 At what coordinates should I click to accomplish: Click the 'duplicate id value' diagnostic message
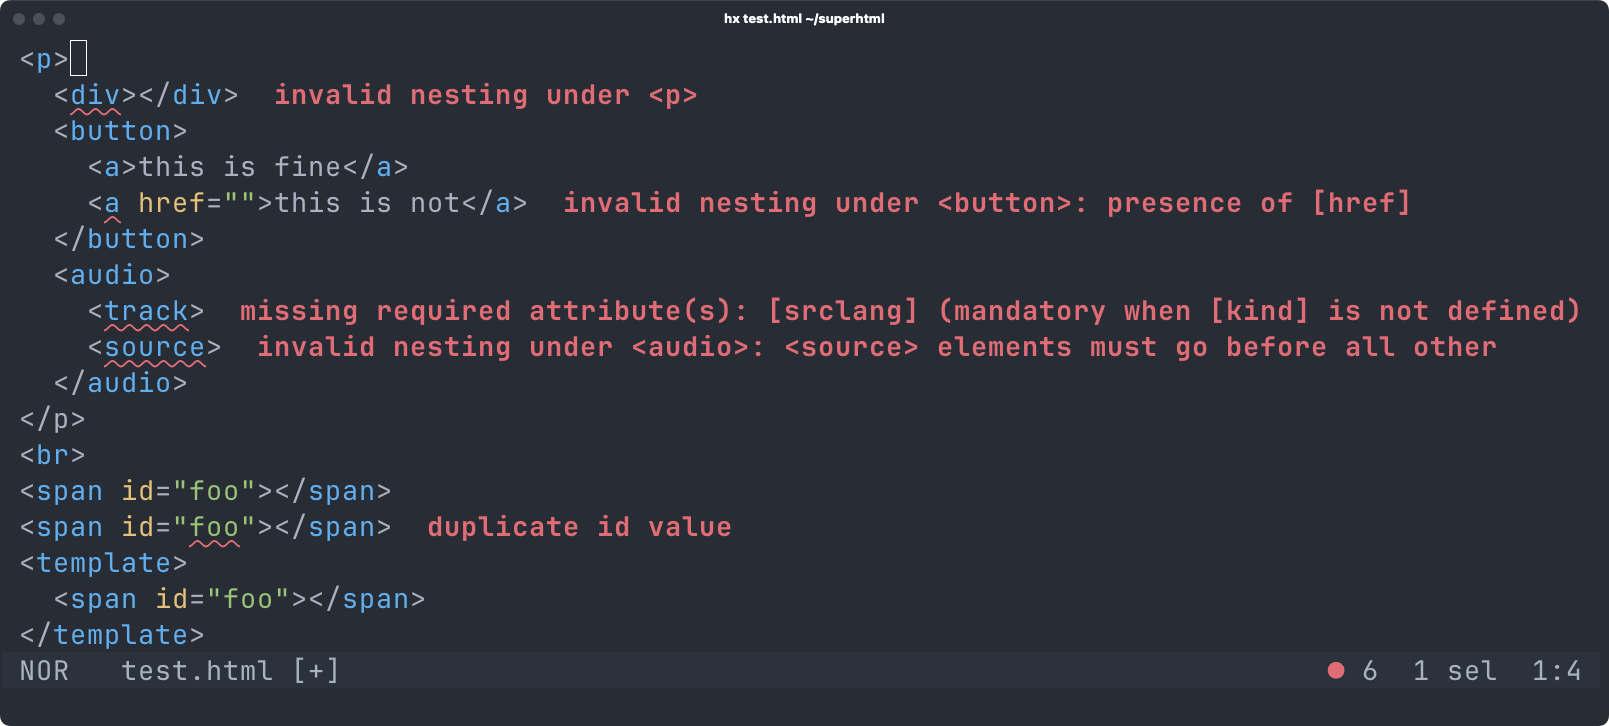click(x=578, y=526)
